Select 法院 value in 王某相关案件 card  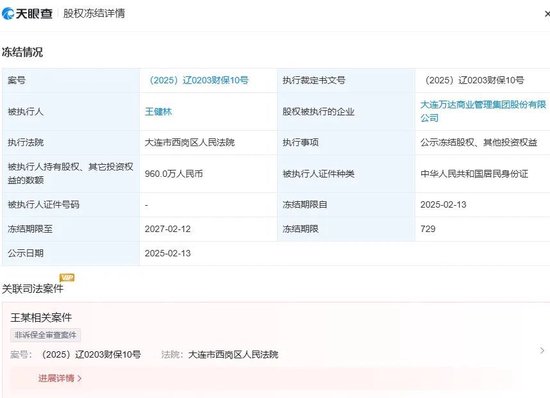tap(233, 355)
